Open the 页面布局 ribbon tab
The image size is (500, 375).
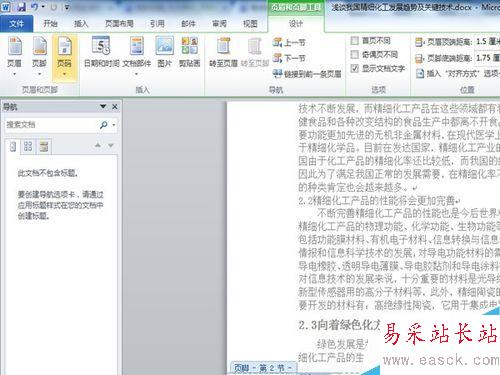tap(119, 24)
